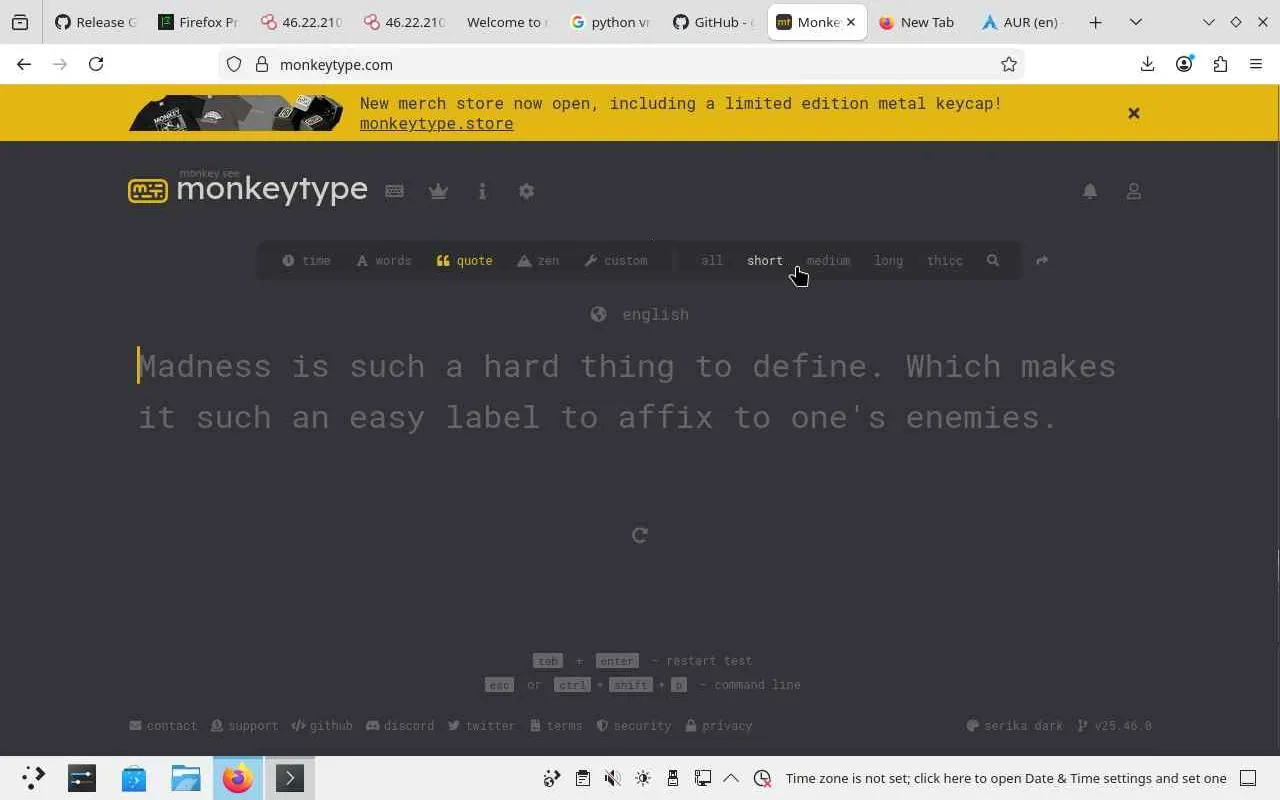The height and width of the screenshot is (800, 1280).
Task: Choose the 'medium' quote length
Action: point(828,260)
